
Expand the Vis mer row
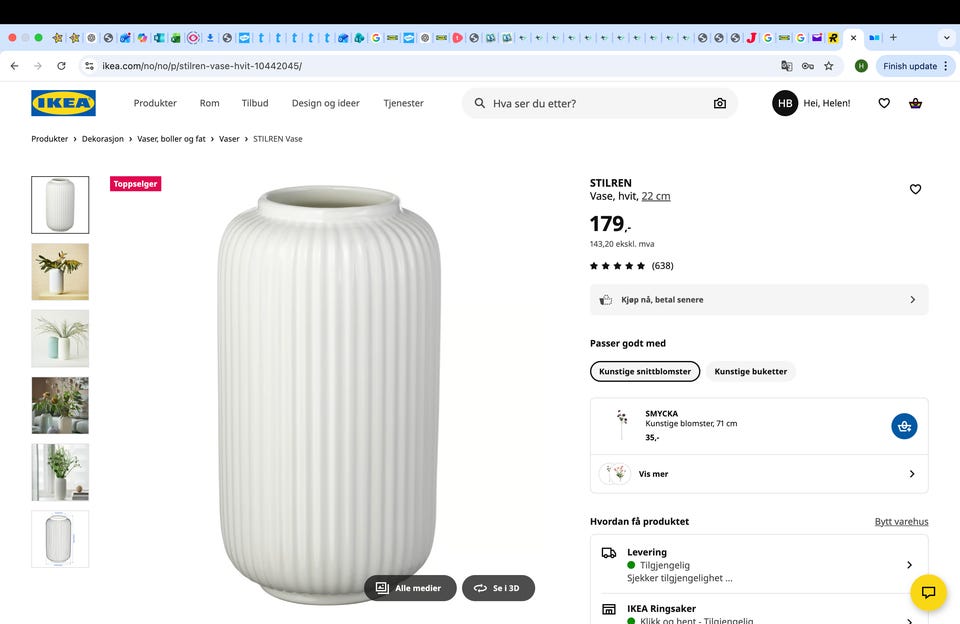[759, 474]
